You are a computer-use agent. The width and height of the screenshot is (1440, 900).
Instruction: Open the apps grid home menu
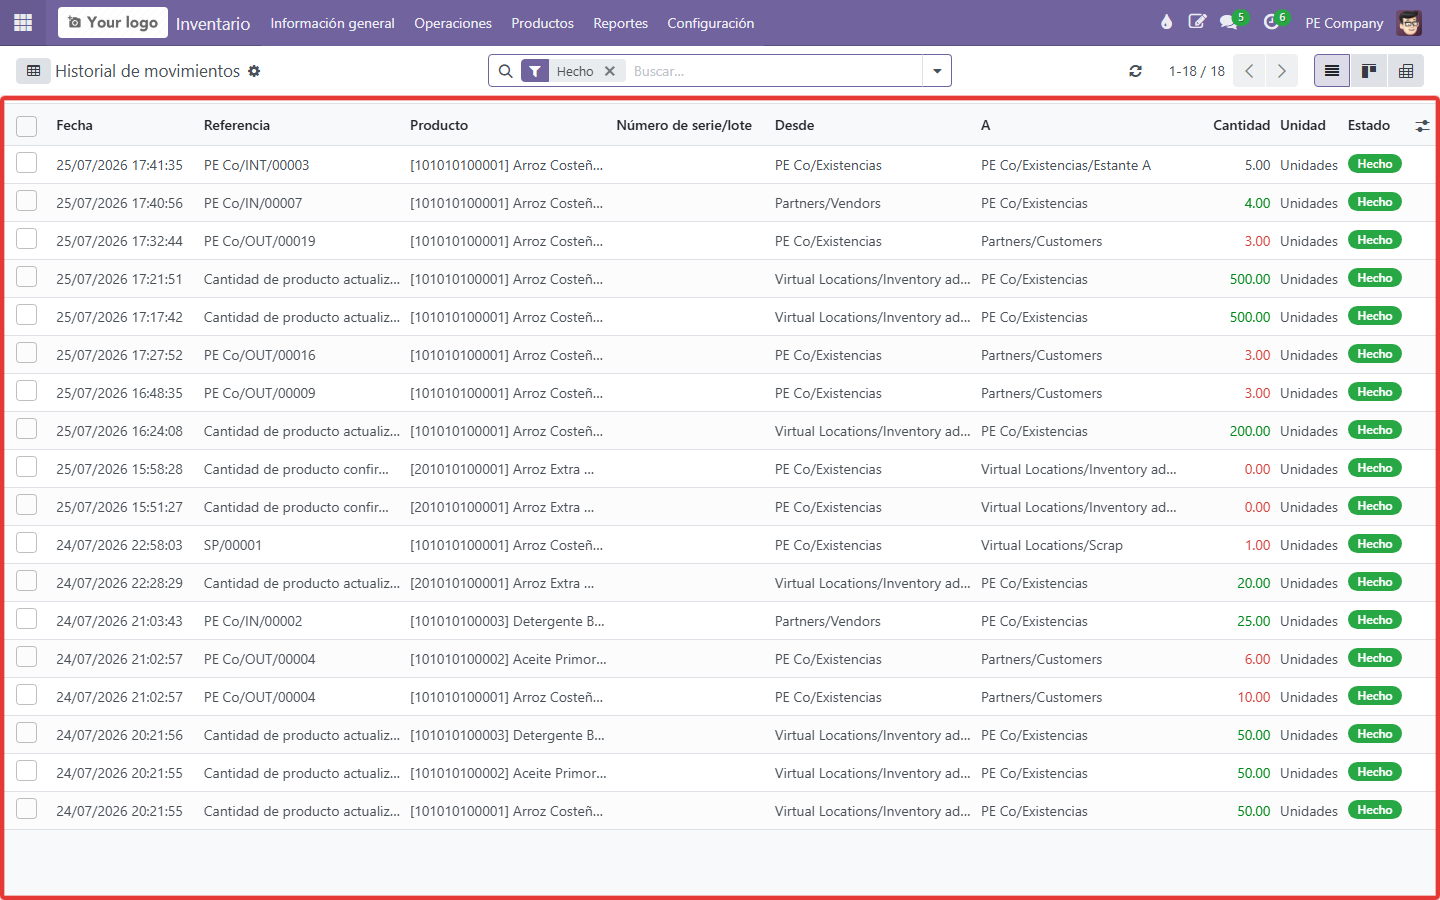(x=23, y=22)
